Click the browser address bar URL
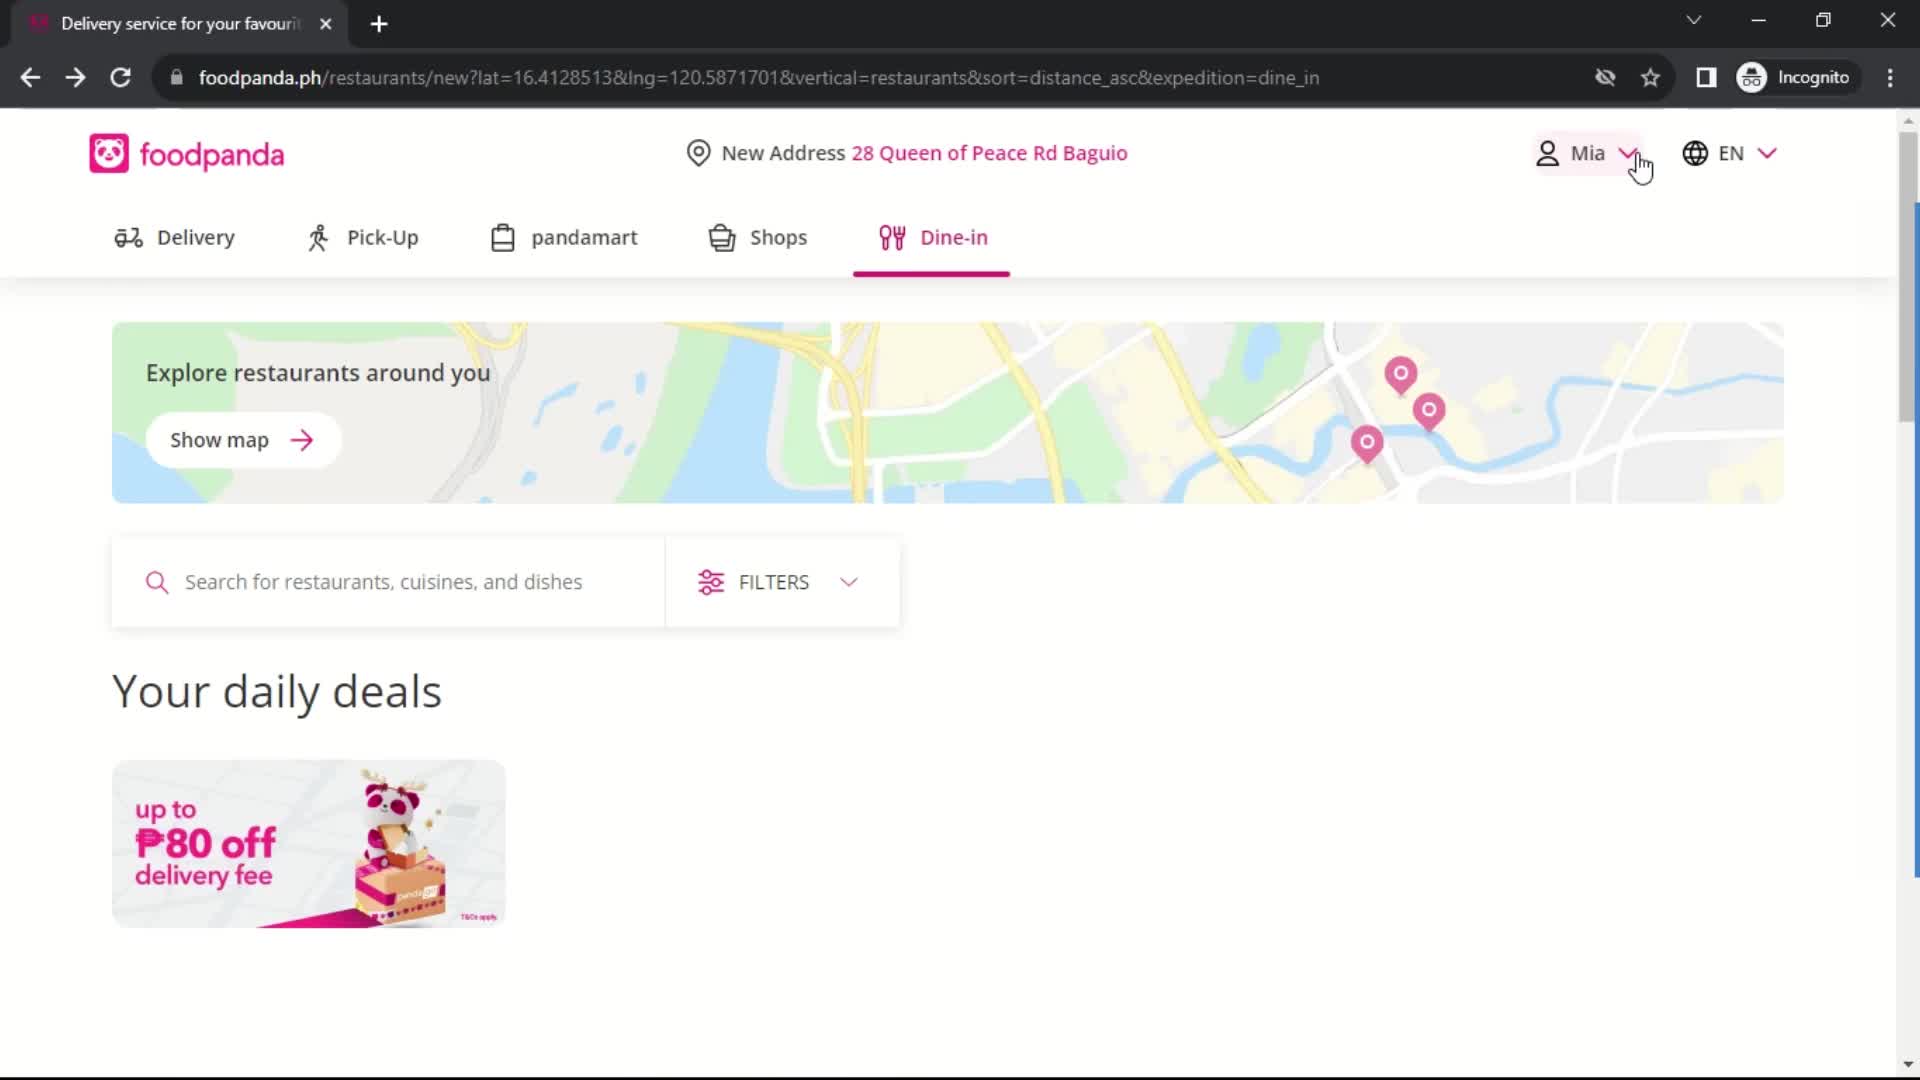The width and height of the screenshot is (1920, 1080). click(x=758, y=77)
